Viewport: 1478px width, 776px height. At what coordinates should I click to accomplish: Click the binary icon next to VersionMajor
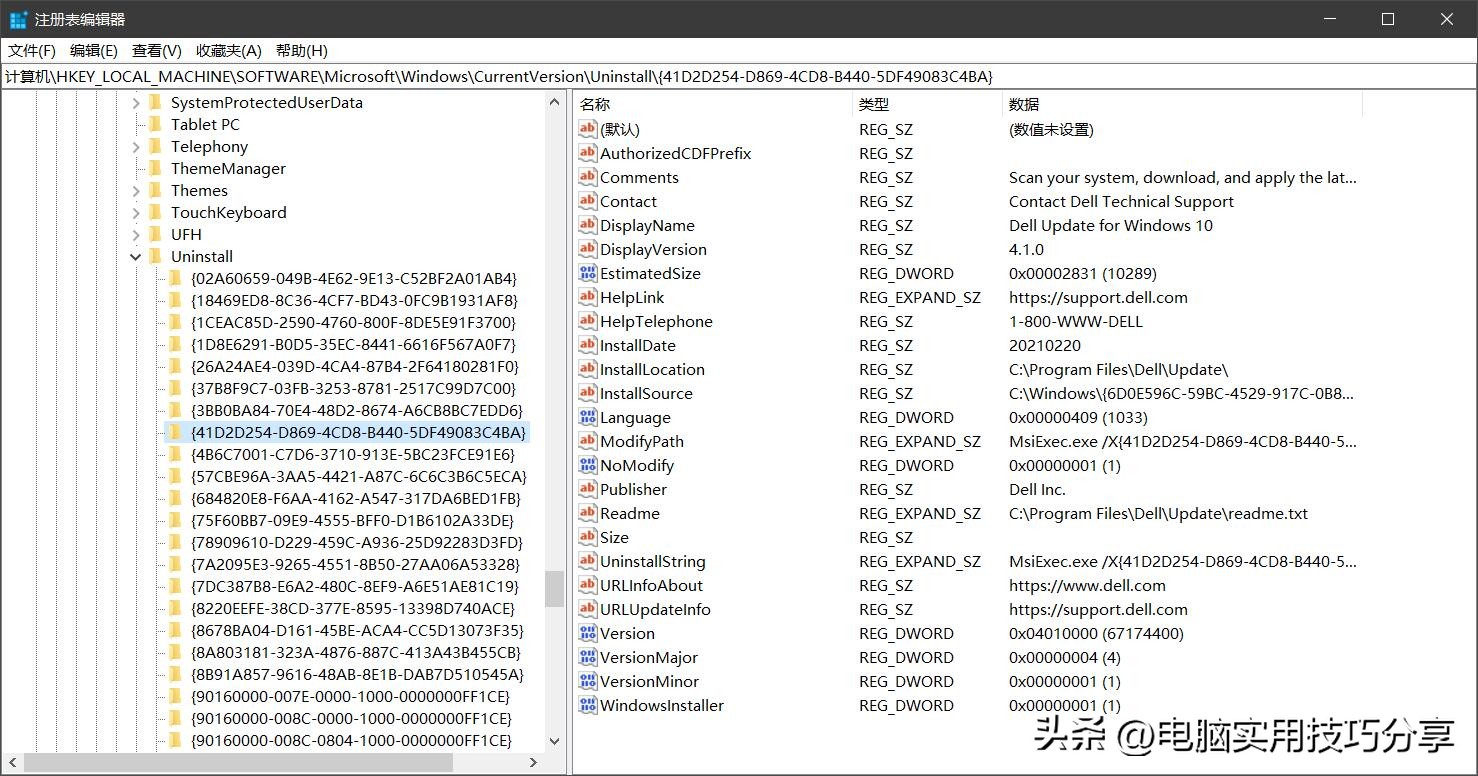click(x=587, y=657)
